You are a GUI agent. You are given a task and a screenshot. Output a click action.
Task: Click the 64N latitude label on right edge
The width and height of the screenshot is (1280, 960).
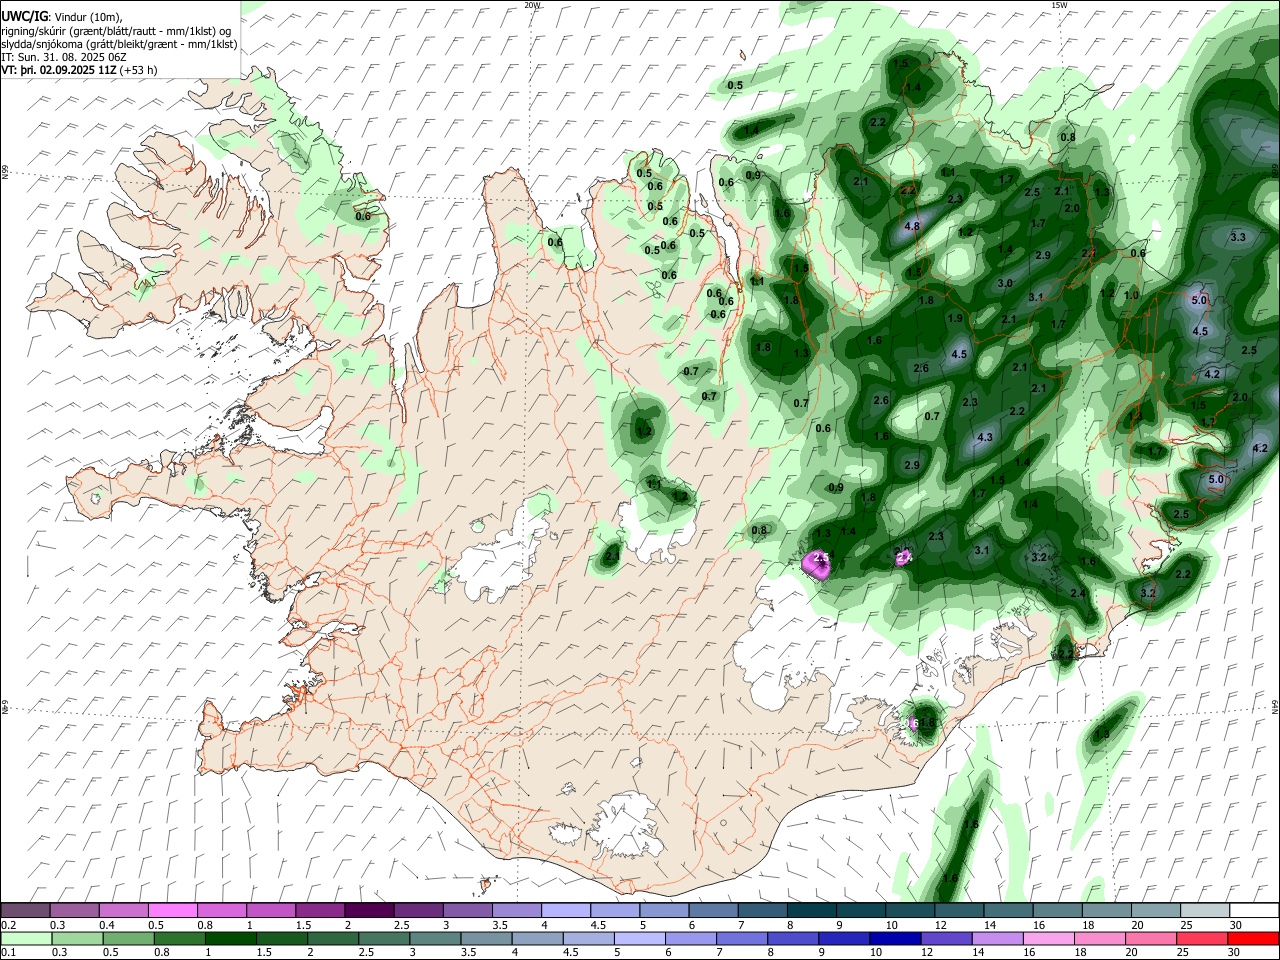click(x=1275, y=706)
